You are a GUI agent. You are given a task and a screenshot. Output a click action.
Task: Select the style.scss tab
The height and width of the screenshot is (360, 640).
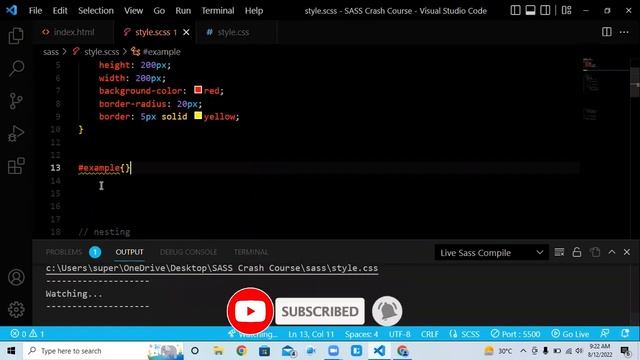(153, 32)
